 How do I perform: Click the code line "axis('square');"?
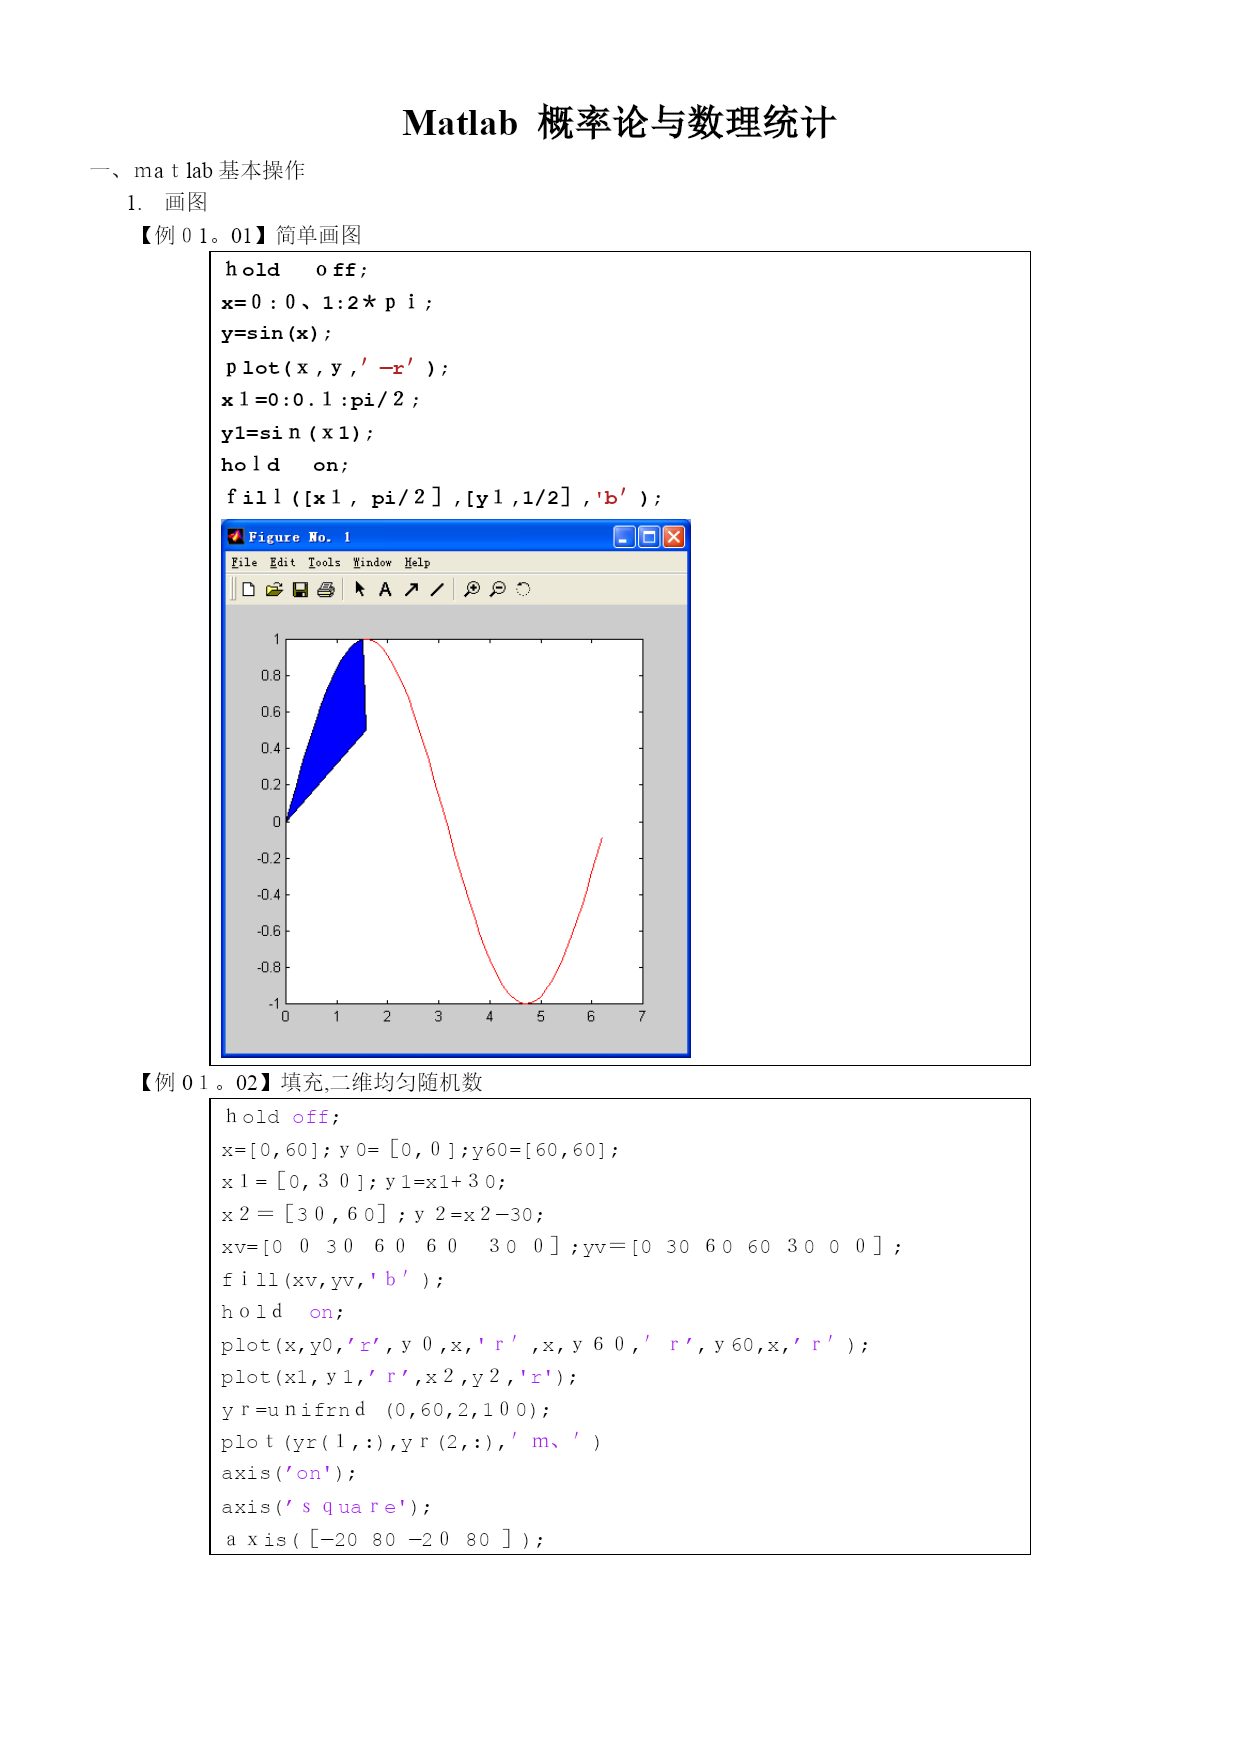(x=326, y=1507)
